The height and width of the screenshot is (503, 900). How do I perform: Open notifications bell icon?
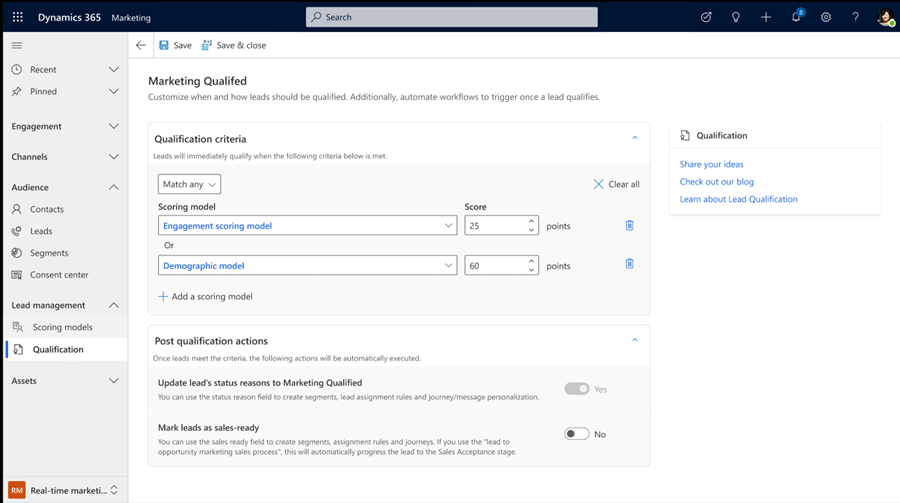tap(796, 16)
